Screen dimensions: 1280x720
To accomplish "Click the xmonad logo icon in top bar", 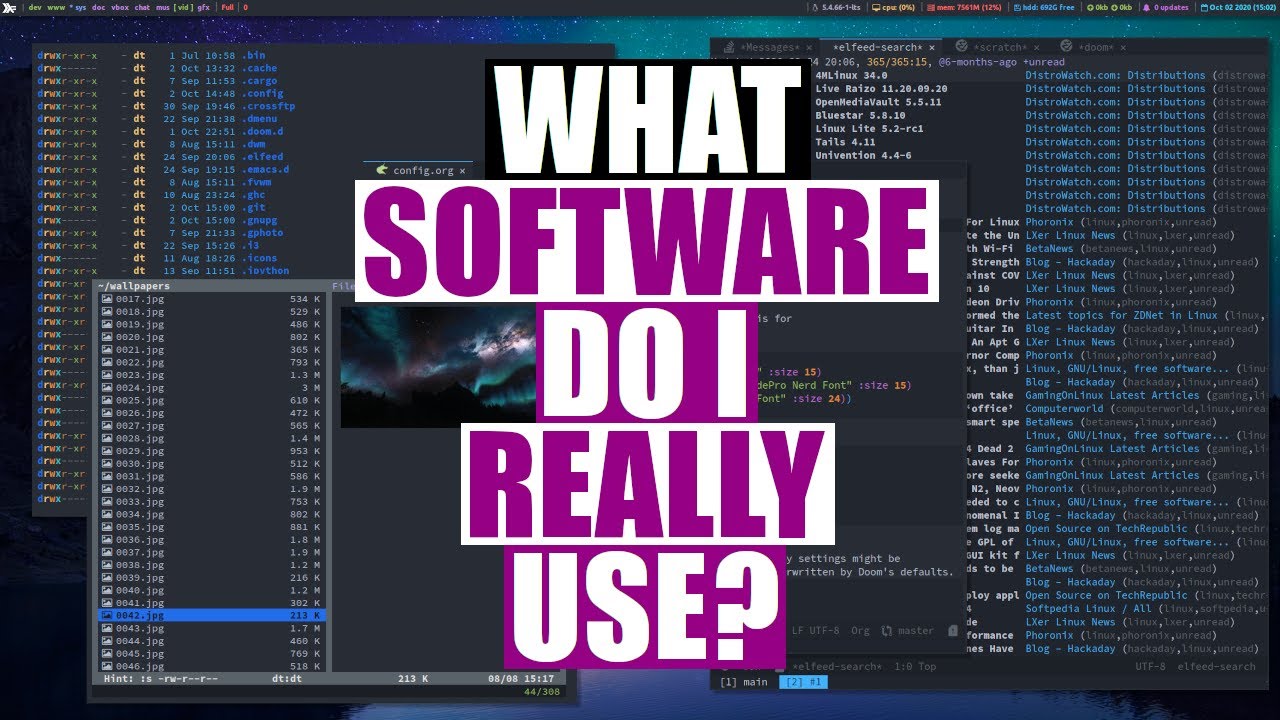I will pyautogui.click(x=10, y=7).
